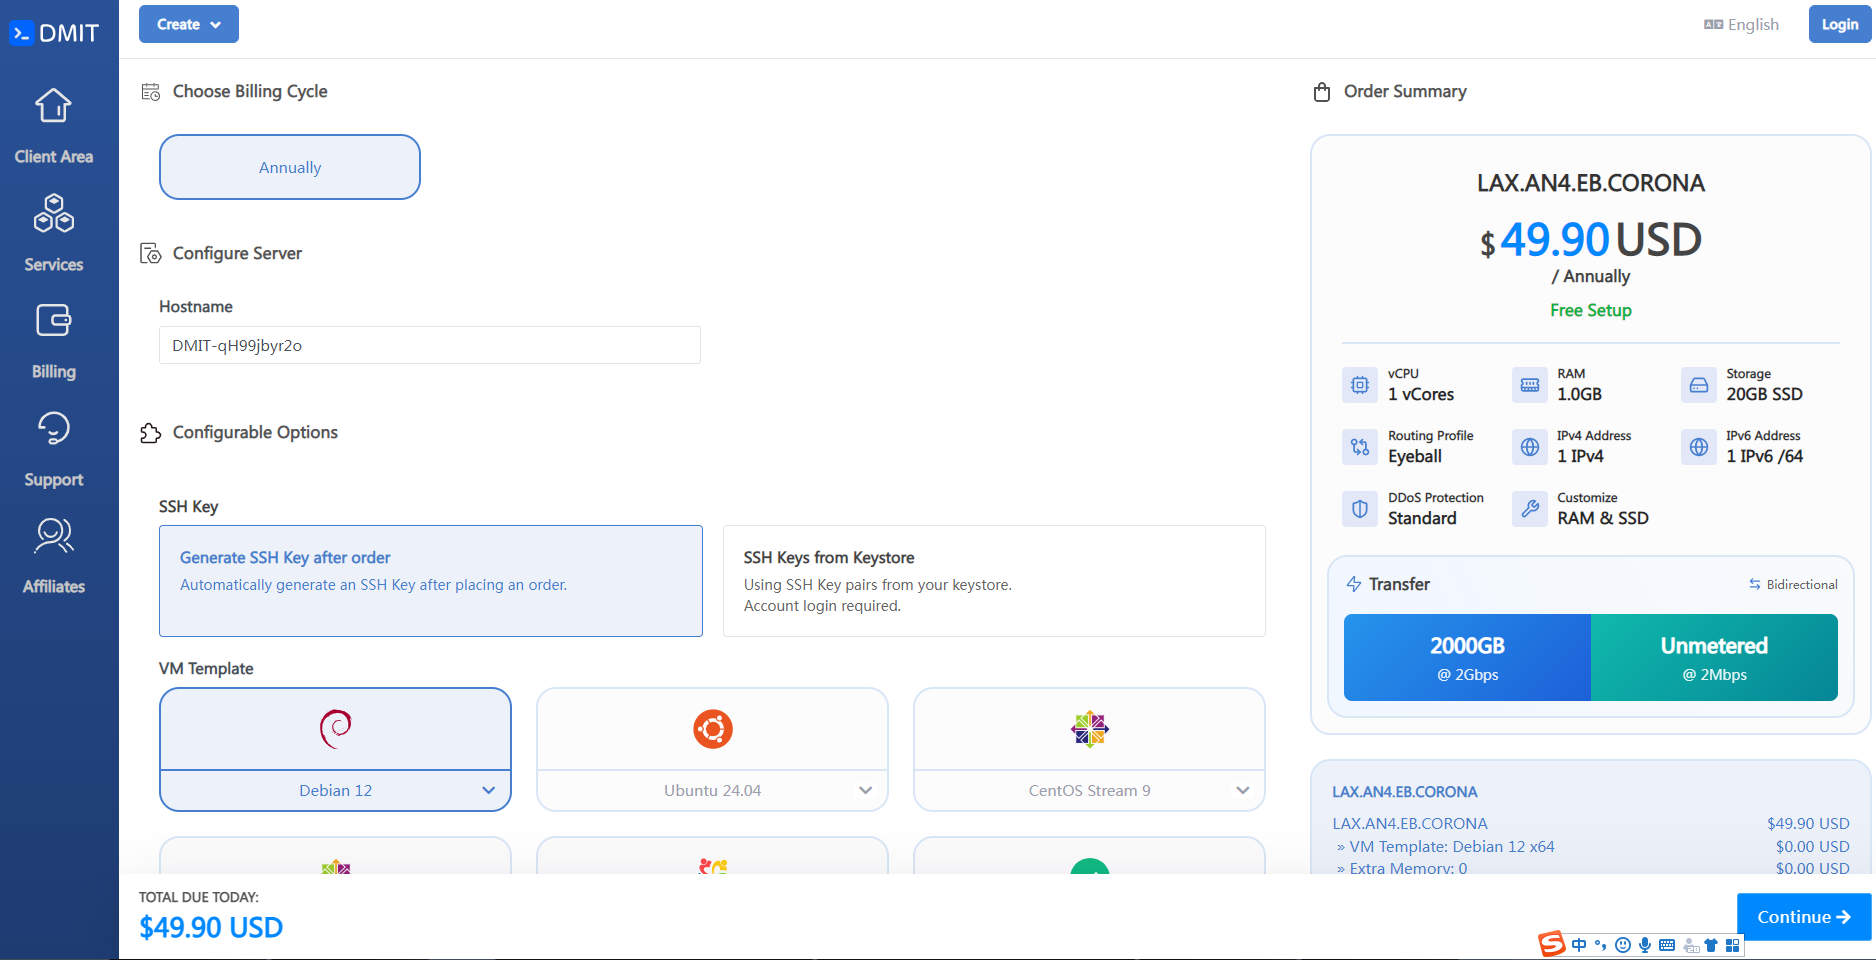Open Services cubes icon in sidebar
Image resolution: width=1876 pixels, height=960 pixels.
click(x=53, y=213)
